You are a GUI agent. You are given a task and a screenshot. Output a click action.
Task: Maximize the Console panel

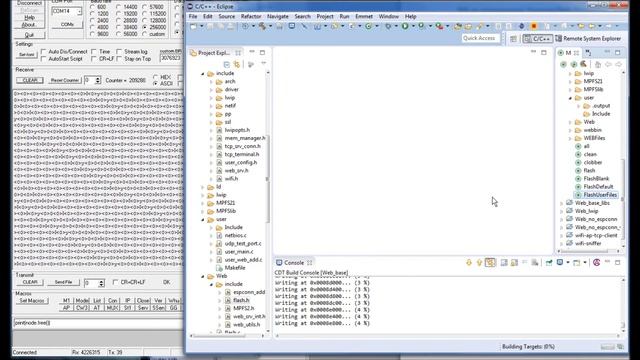coord(618,262)
